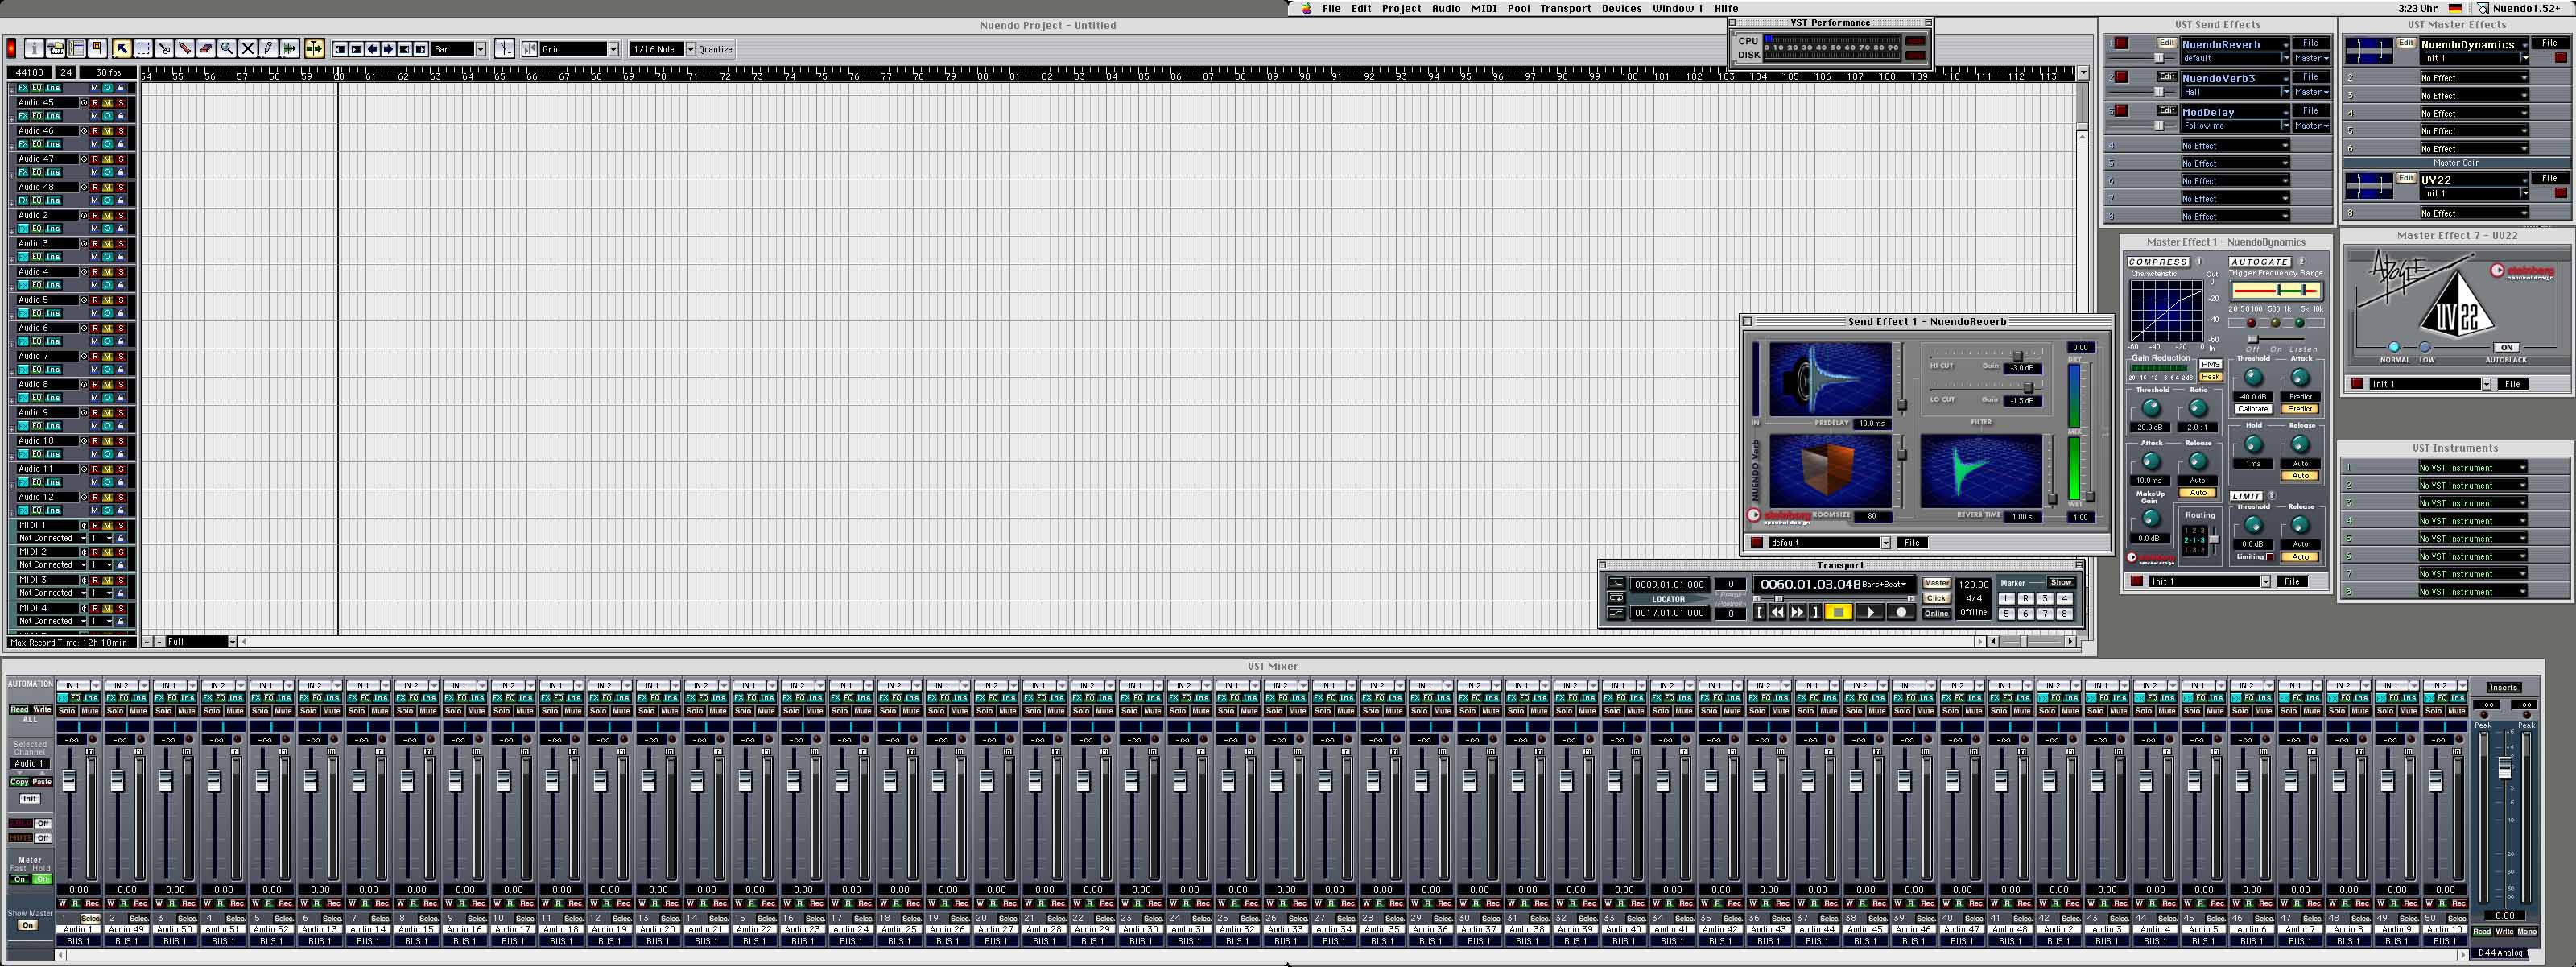Select the Object Selection arrow tool
This screenshot has width=2576, height=967.
tap(121, 48)
